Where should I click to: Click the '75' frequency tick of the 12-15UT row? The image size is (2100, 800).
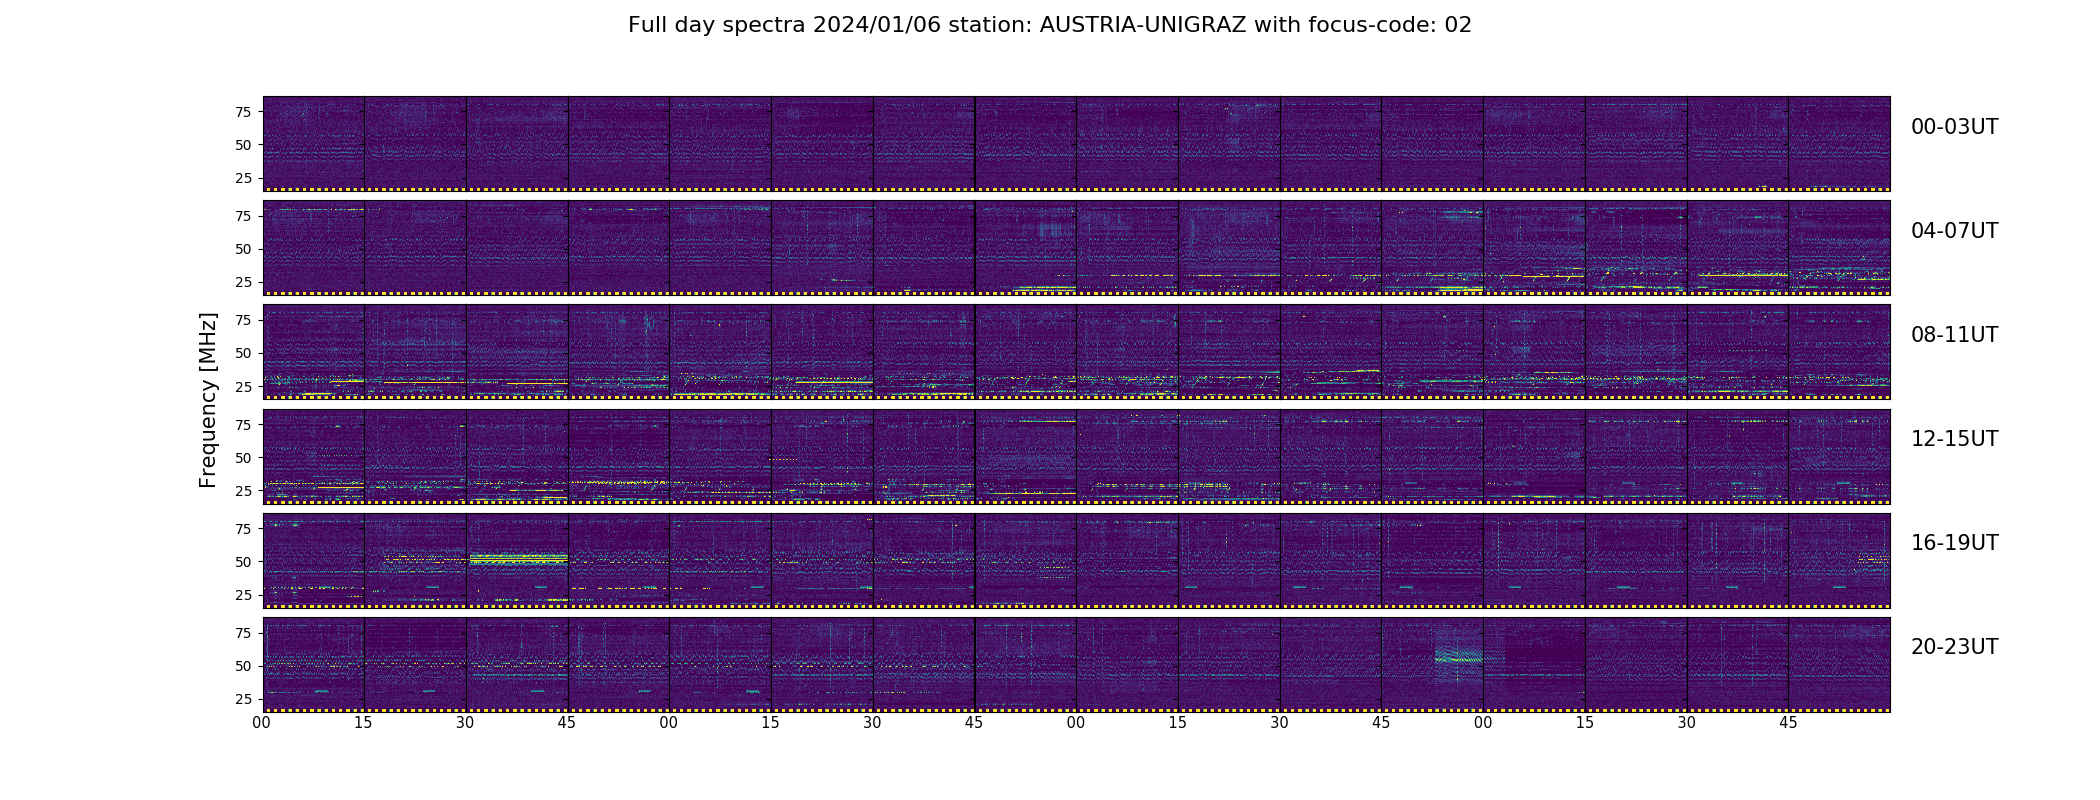[x=243, y=424]
